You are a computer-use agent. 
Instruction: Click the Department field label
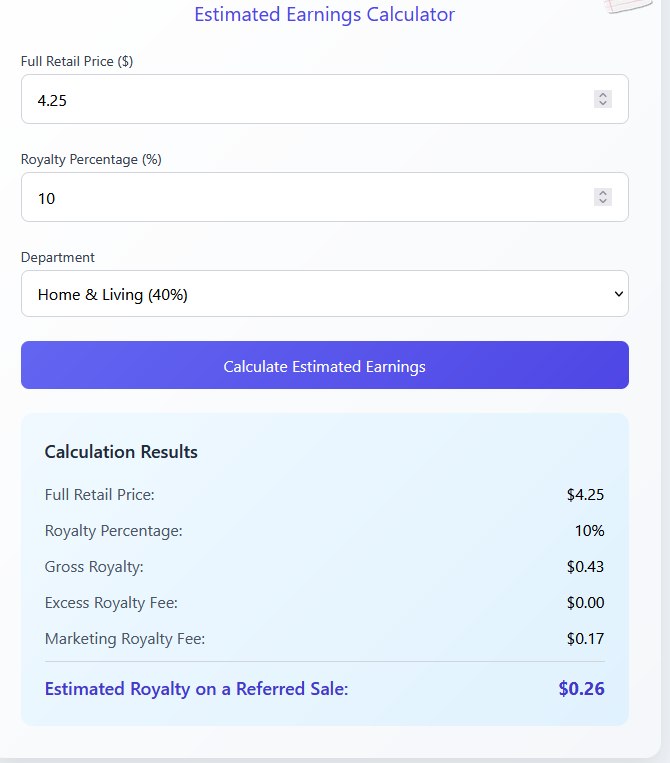(57, 257)
